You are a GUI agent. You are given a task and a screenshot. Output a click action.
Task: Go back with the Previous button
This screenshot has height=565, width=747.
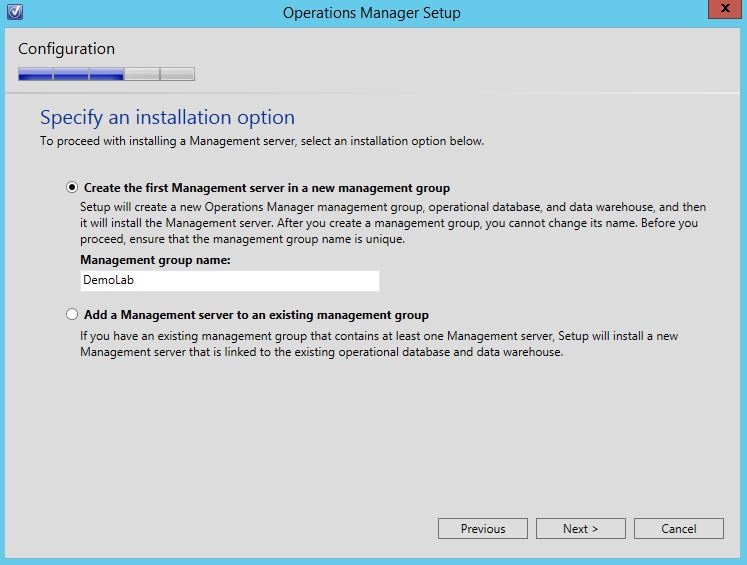(483, 528)
